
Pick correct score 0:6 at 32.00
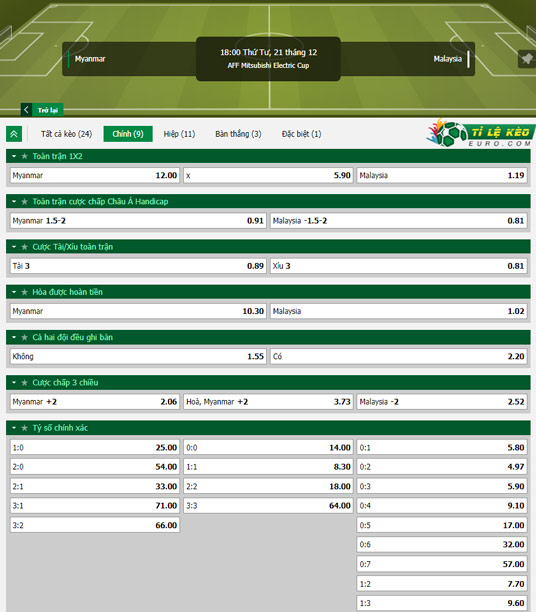click(x=442, y=544)
